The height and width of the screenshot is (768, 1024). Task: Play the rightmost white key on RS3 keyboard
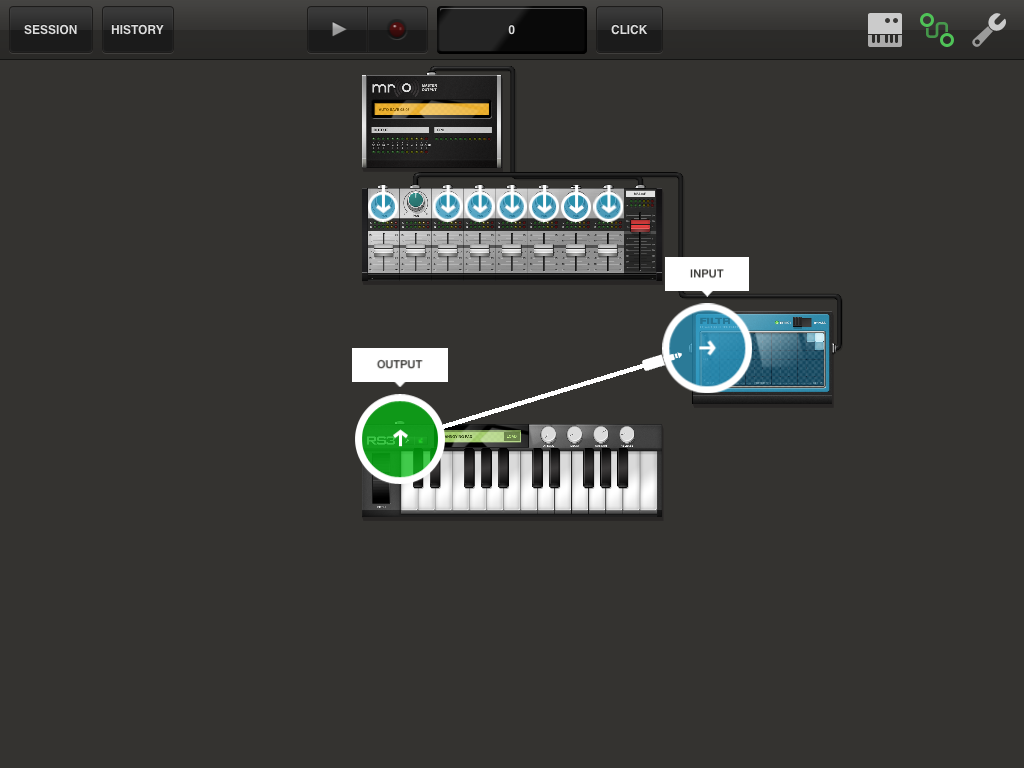[x=648, y=480]
